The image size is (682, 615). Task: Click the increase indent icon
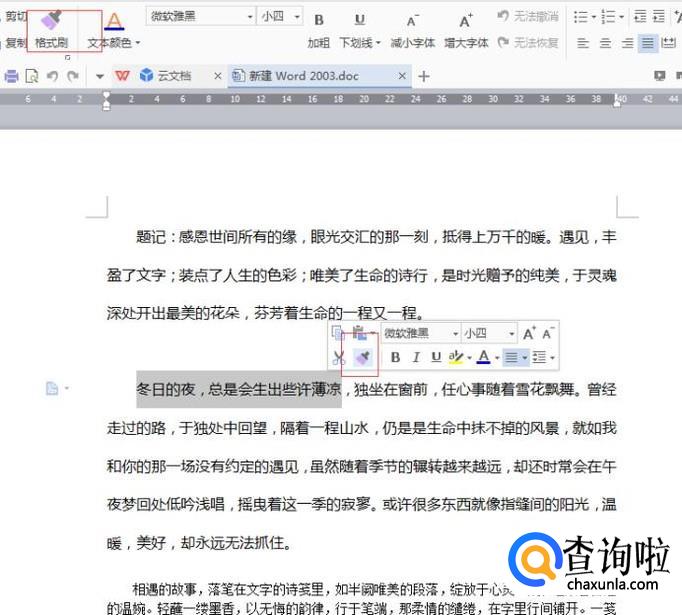pos(659,17)
